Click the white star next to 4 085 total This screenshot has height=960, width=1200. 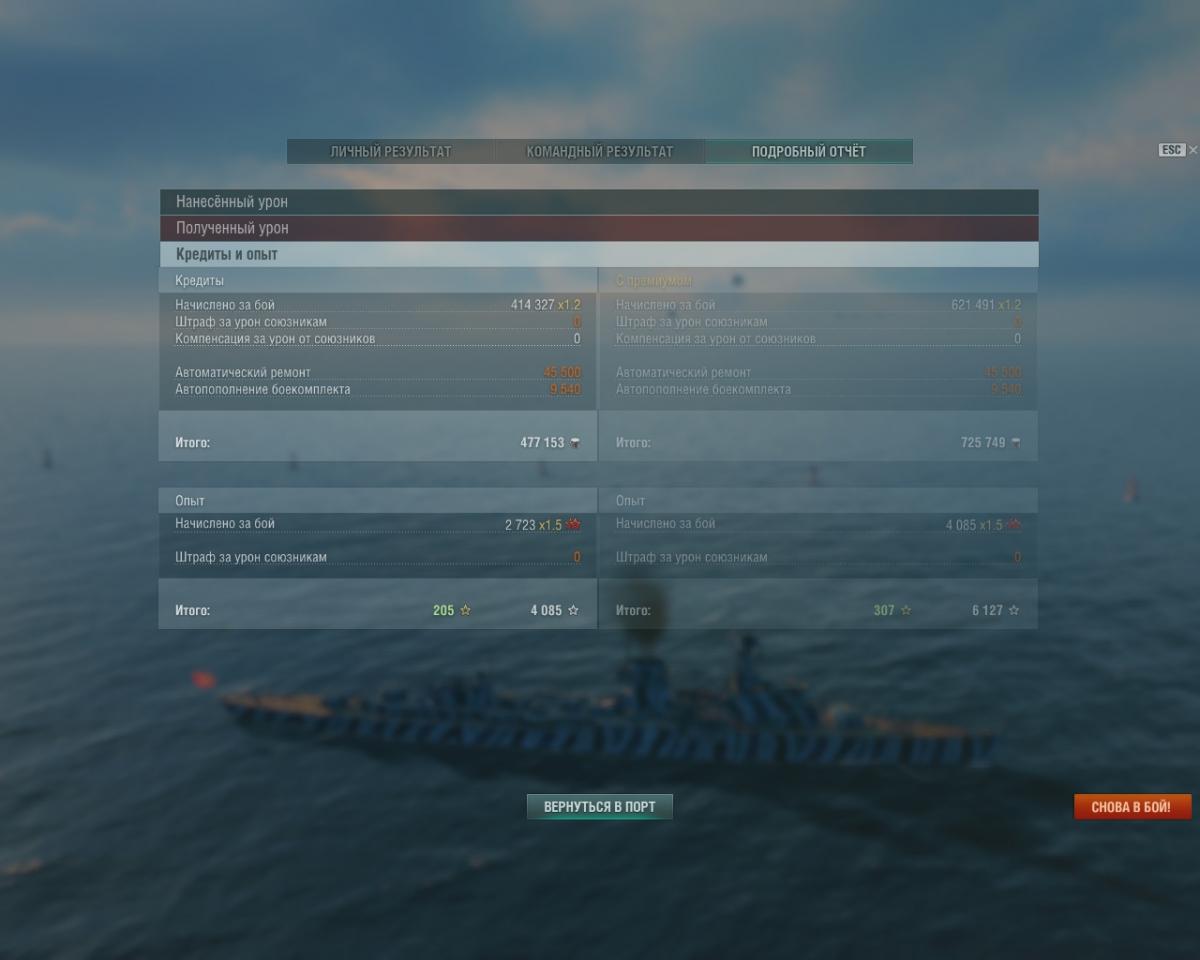573,610
